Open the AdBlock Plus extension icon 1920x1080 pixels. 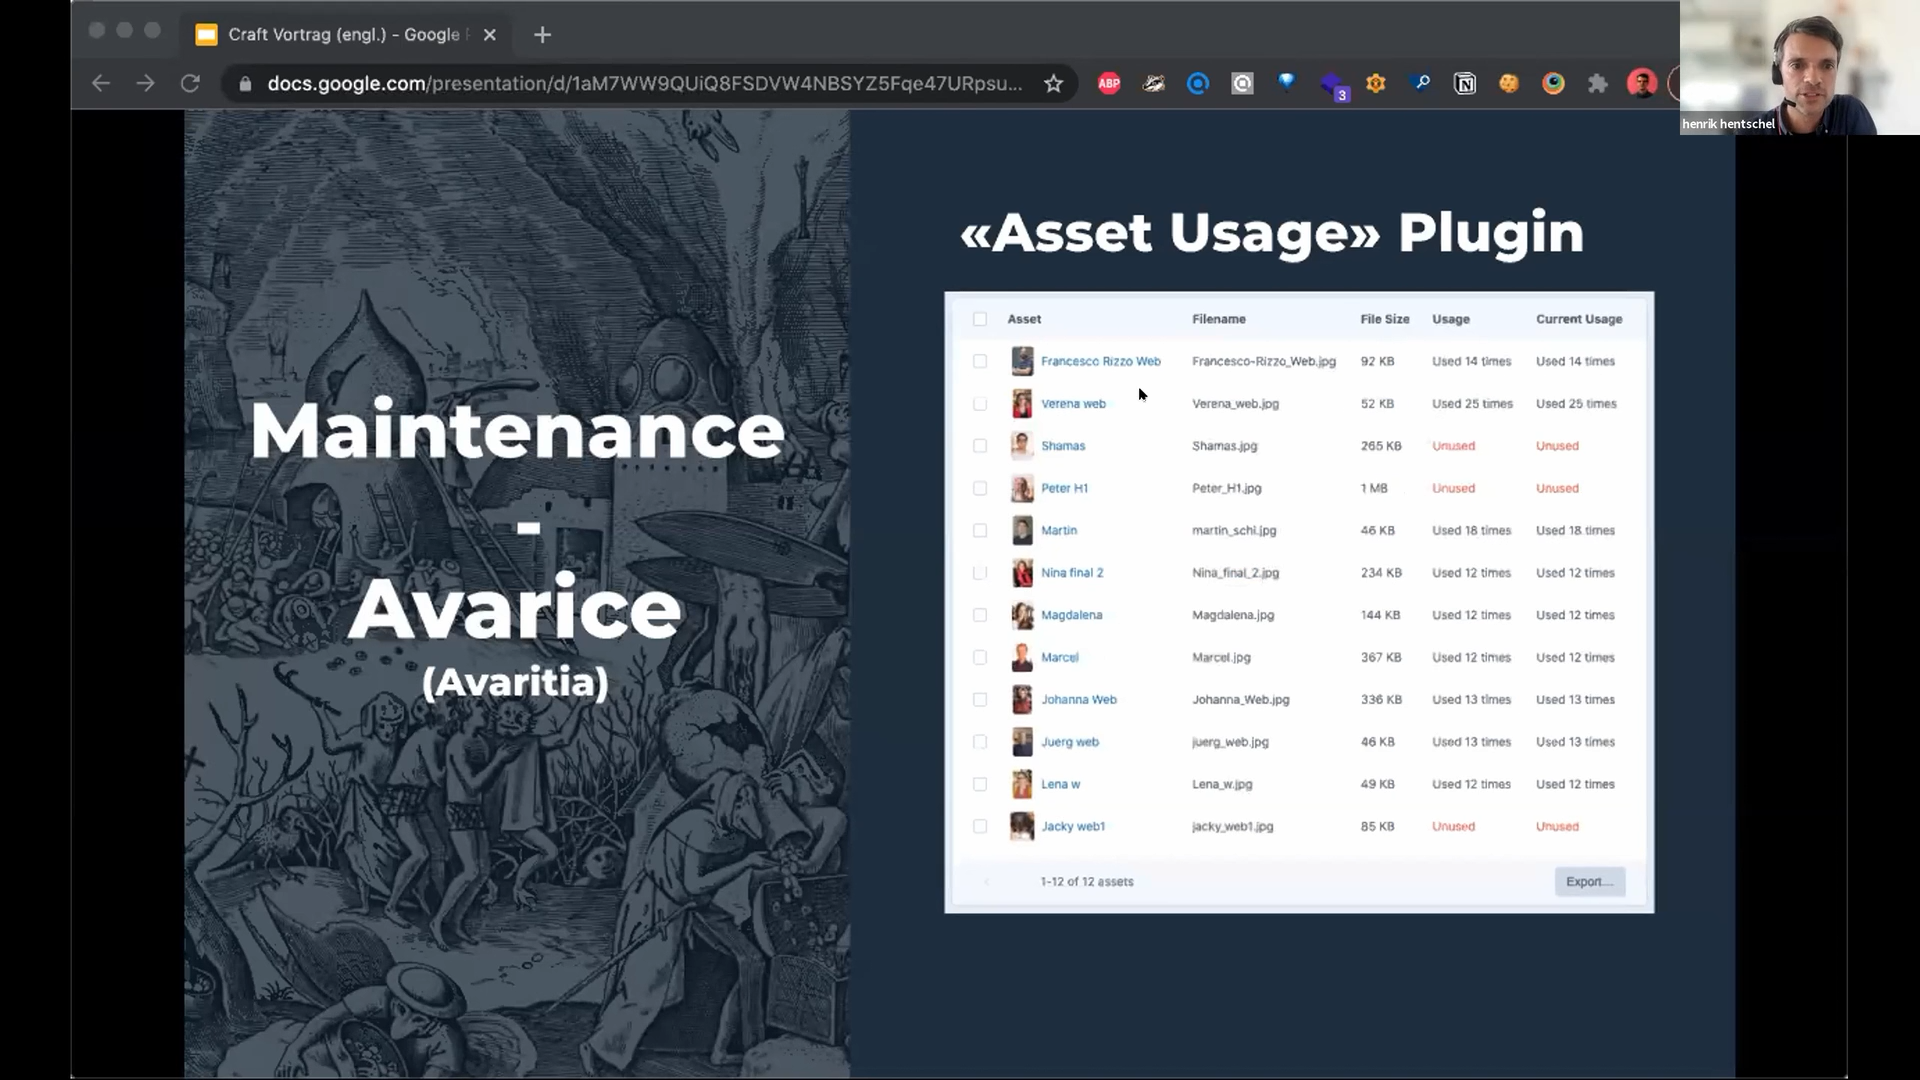tap(1109, 84)
